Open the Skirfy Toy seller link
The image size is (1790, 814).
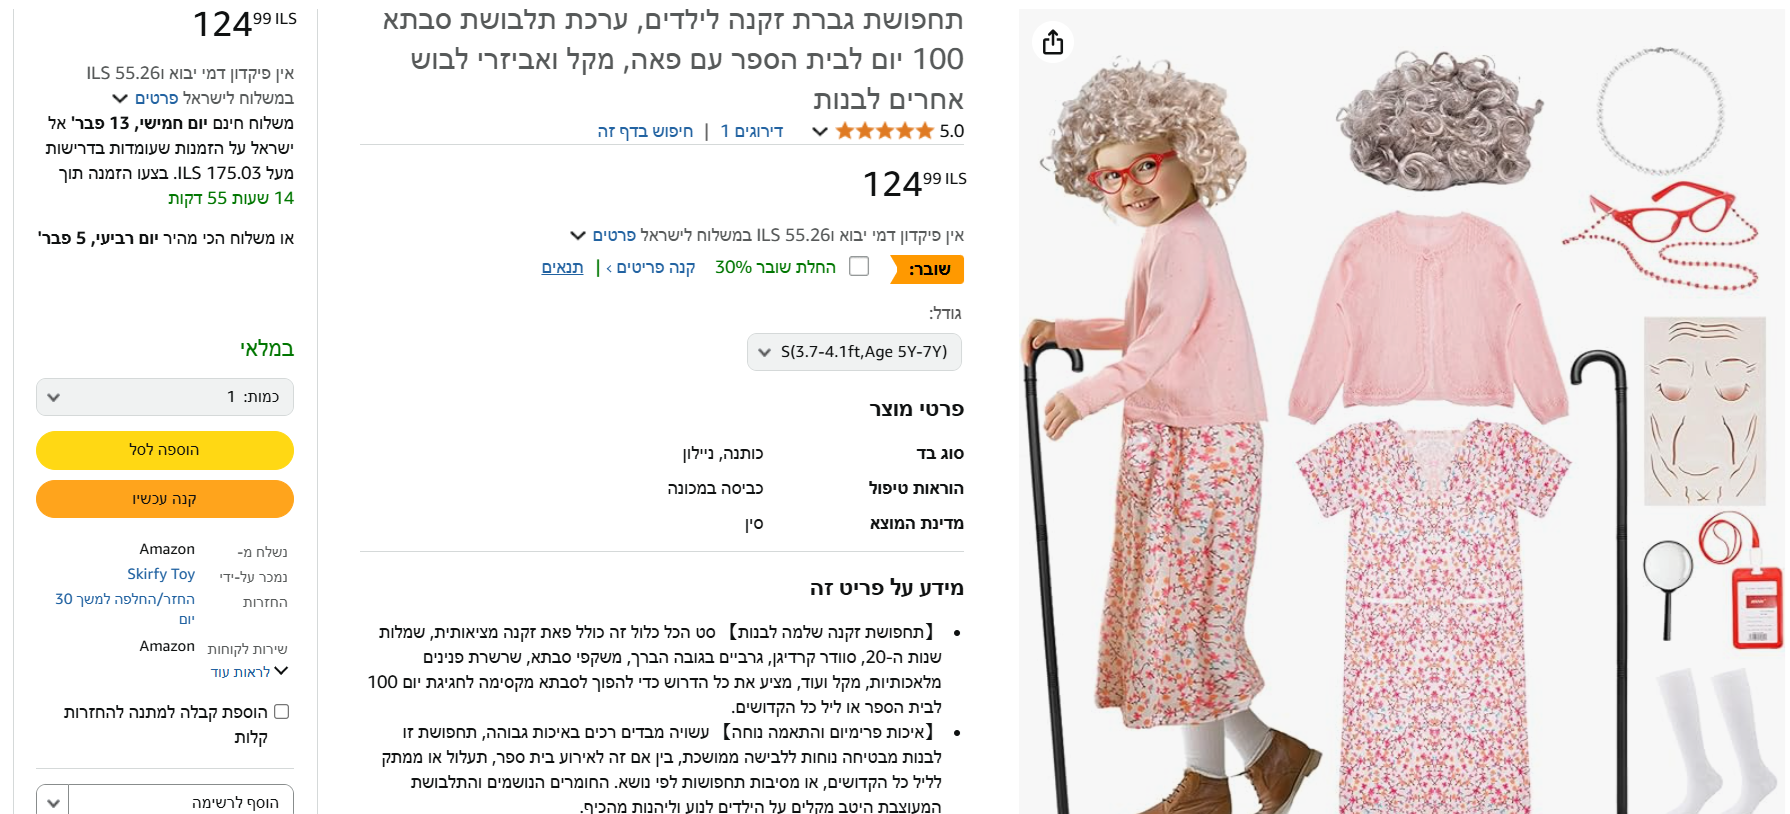point(161,574)
